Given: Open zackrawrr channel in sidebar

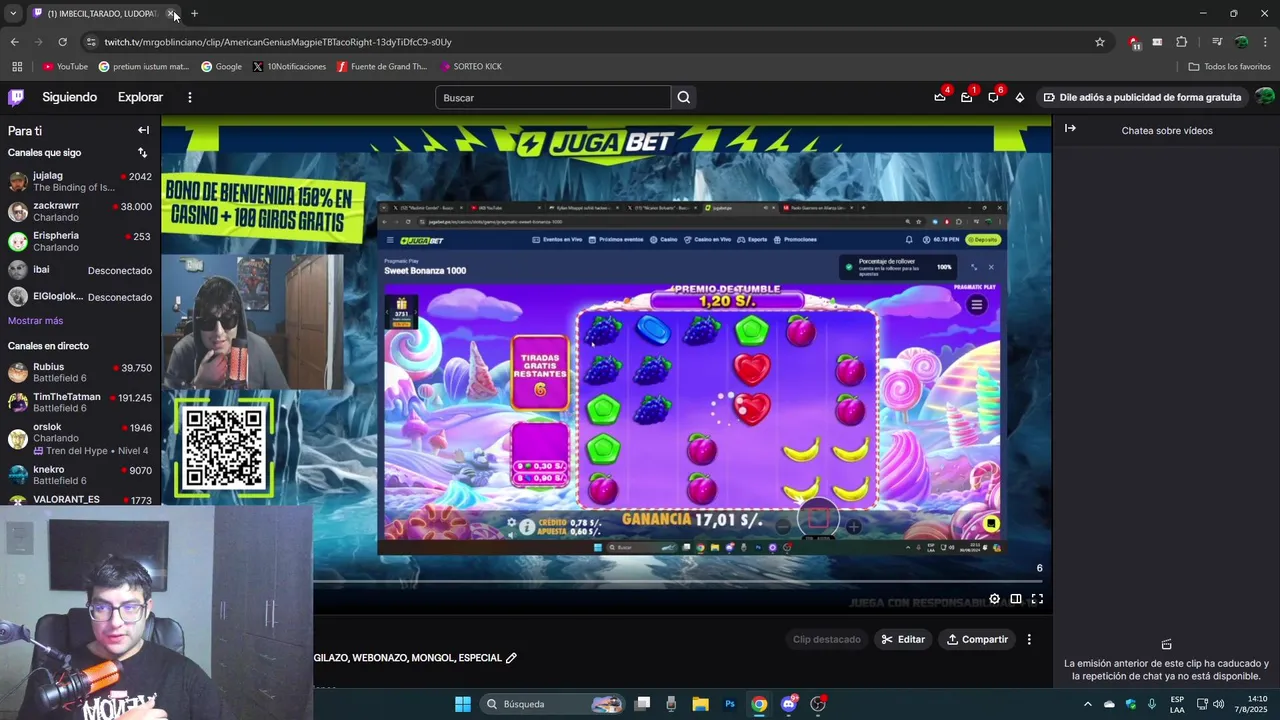Looking at the screenshot, I should click(80, 211).
